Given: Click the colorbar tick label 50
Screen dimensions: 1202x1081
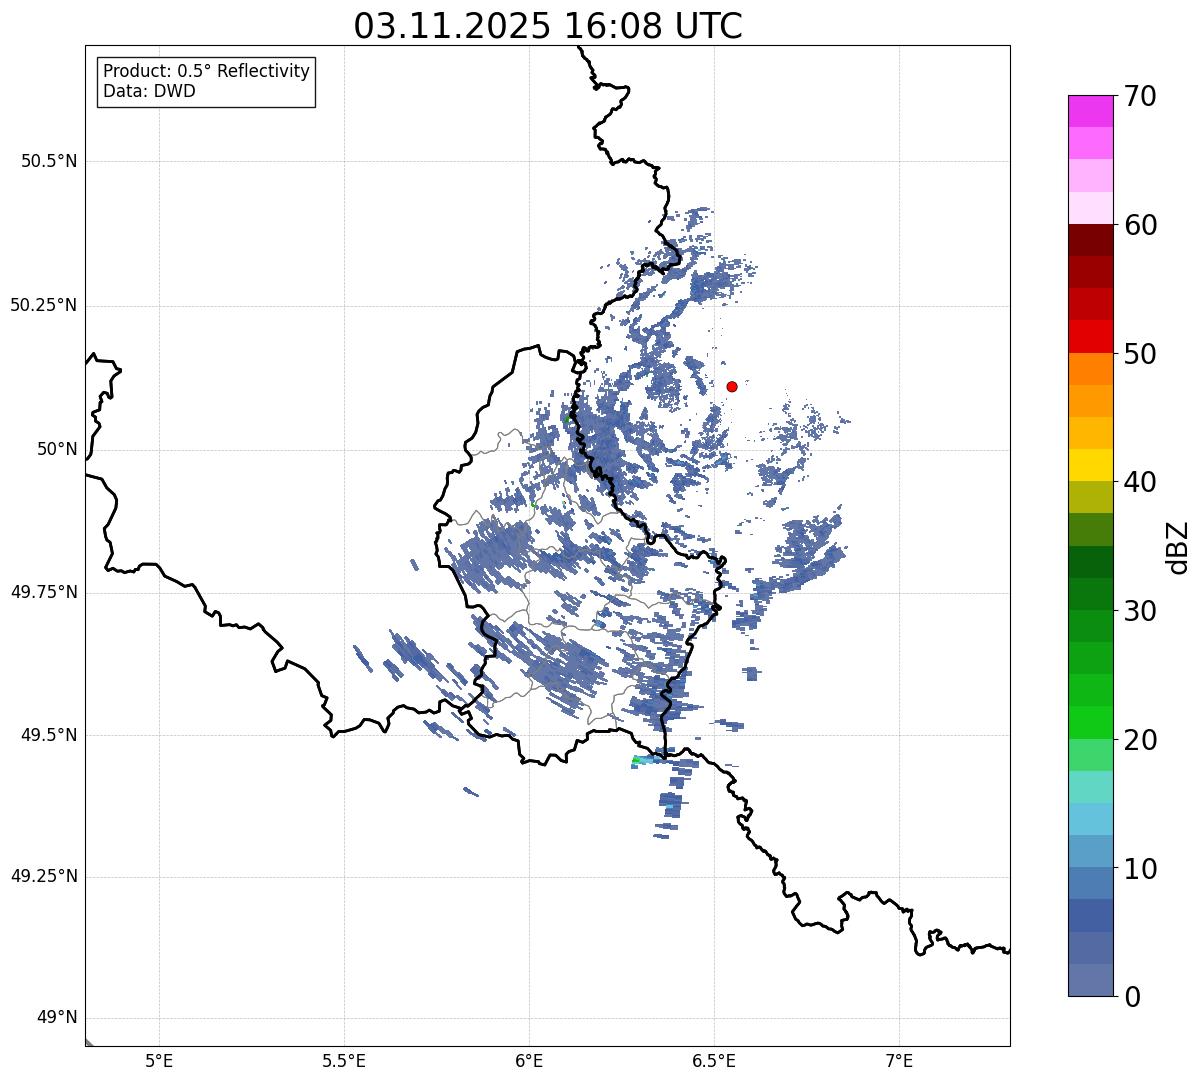Looking at the screenshot, I should point(1140,354).
